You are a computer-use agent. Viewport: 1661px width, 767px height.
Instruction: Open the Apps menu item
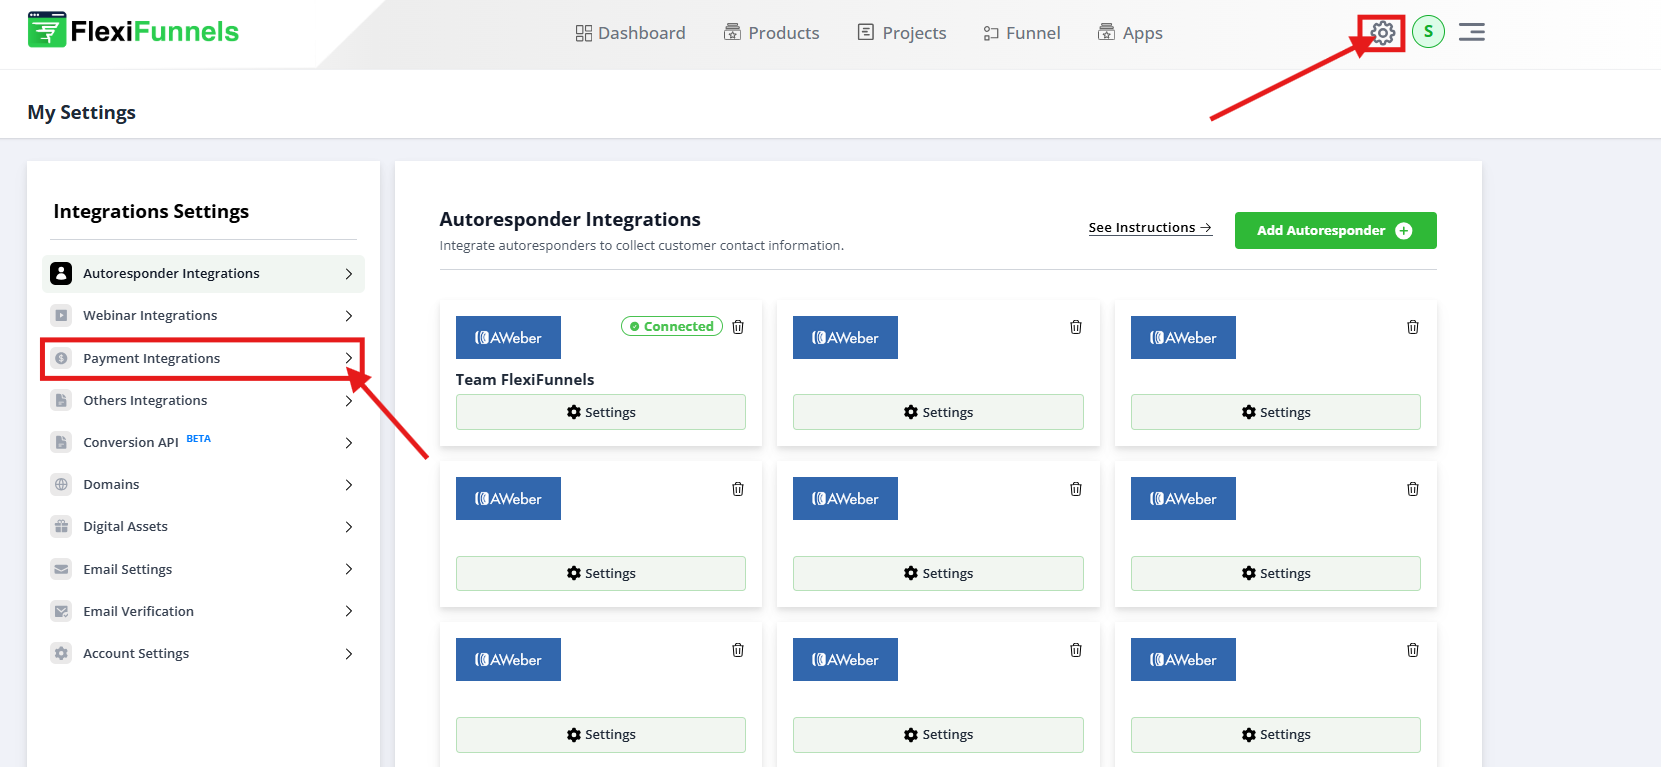pos(1130,33)
